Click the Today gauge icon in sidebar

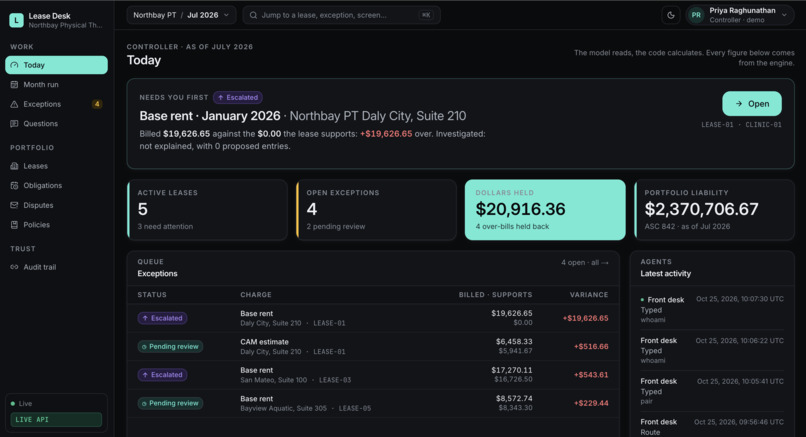14,65
